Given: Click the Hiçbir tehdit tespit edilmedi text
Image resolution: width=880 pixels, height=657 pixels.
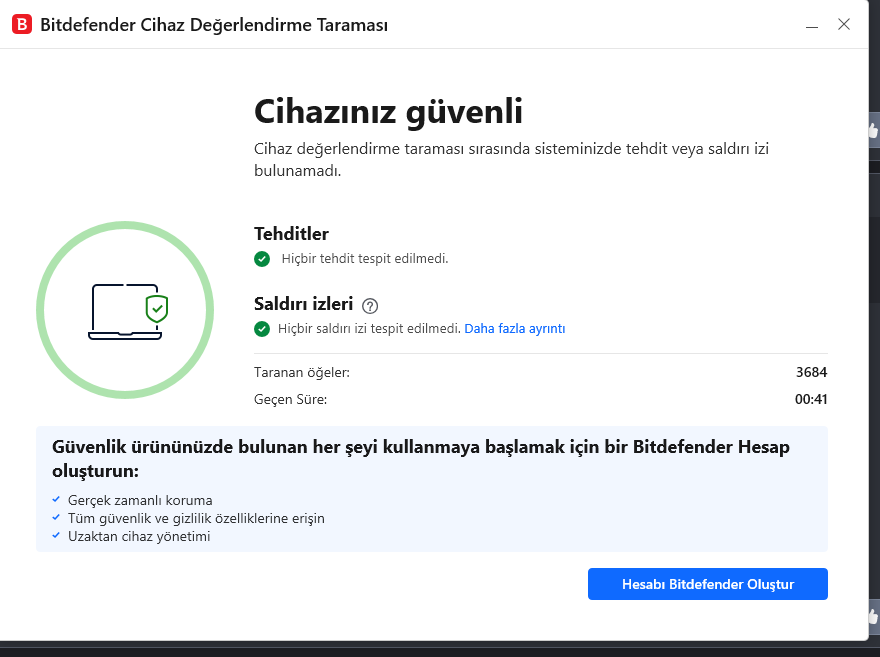Looking at the screenshot, I should (x=365, y=259).
